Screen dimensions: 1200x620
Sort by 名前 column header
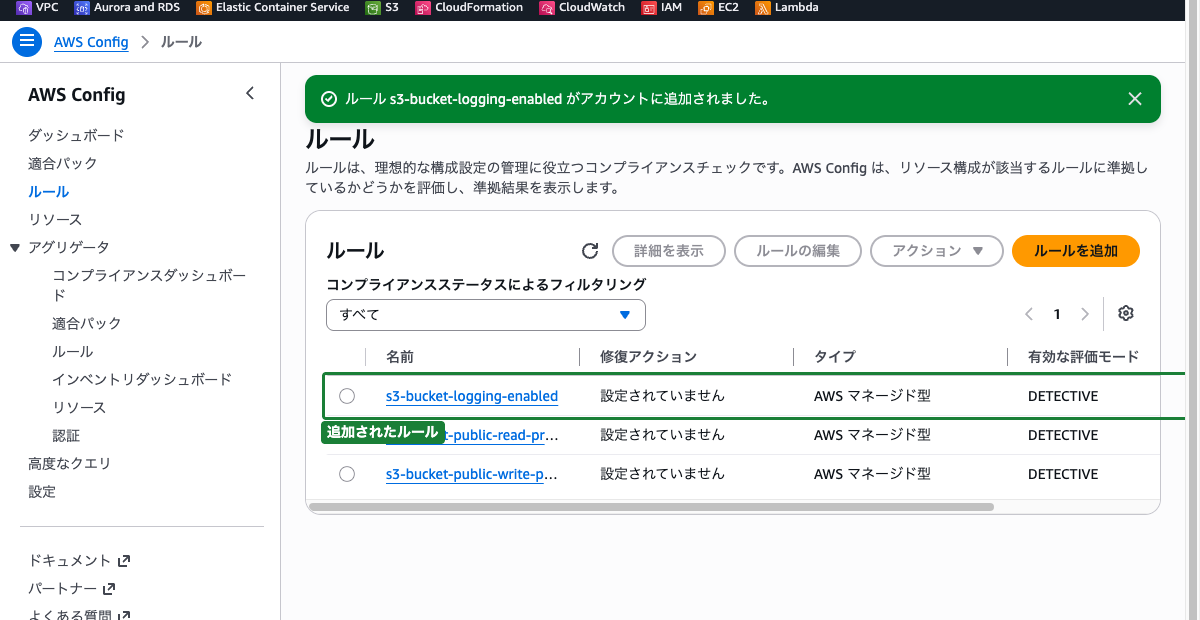(x=400, y=356)
